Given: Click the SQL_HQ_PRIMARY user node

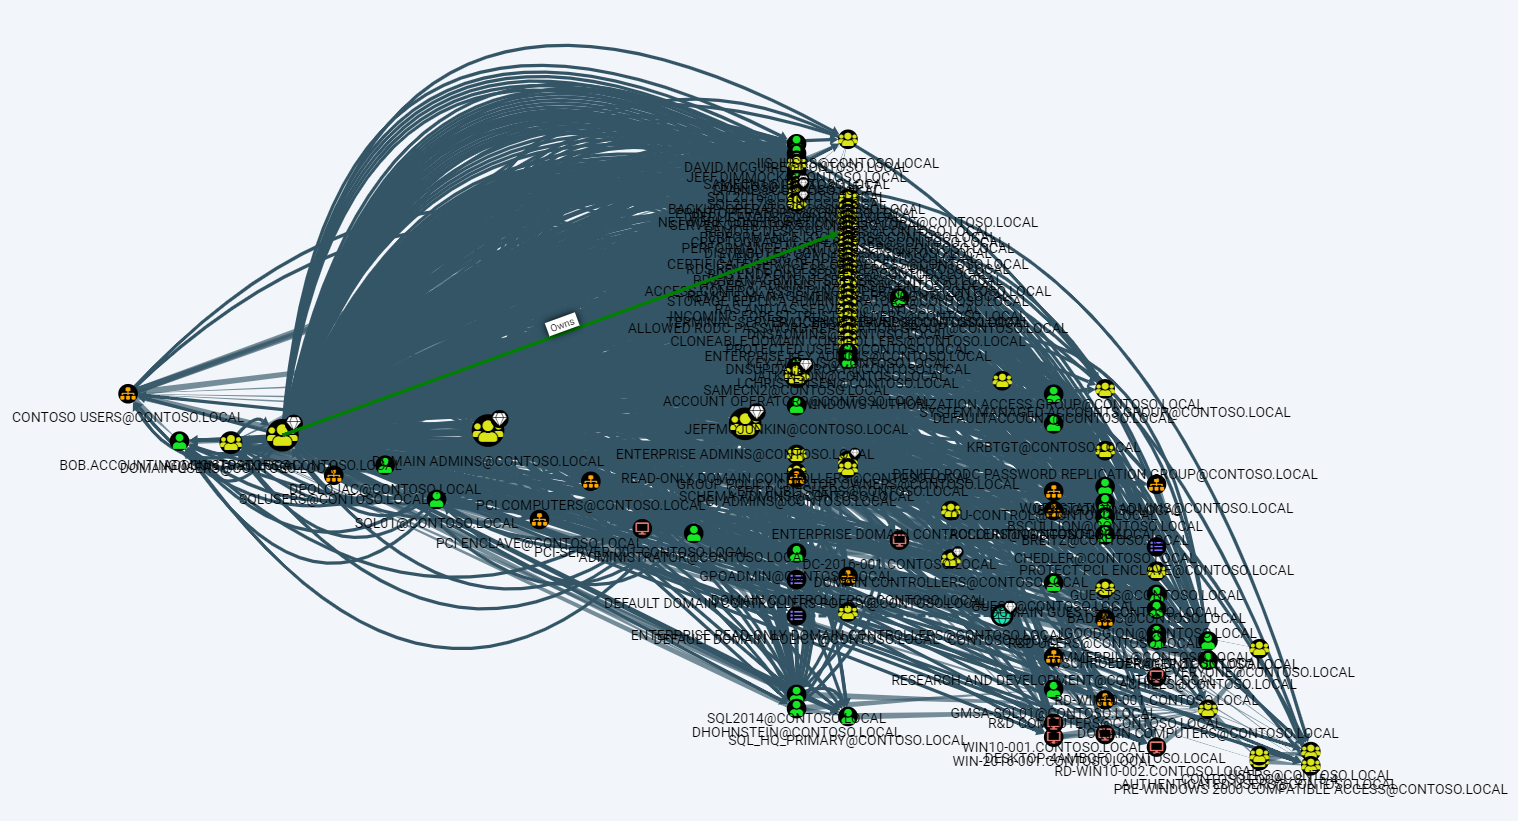Looking at the screenshot, I should point(848,716).
